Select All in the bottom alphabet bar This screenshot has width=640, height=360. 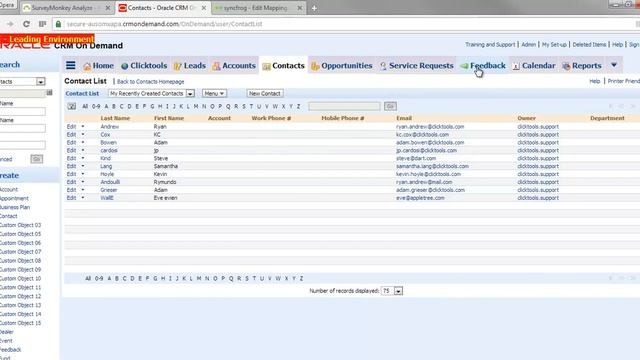[x=88, y=278]
